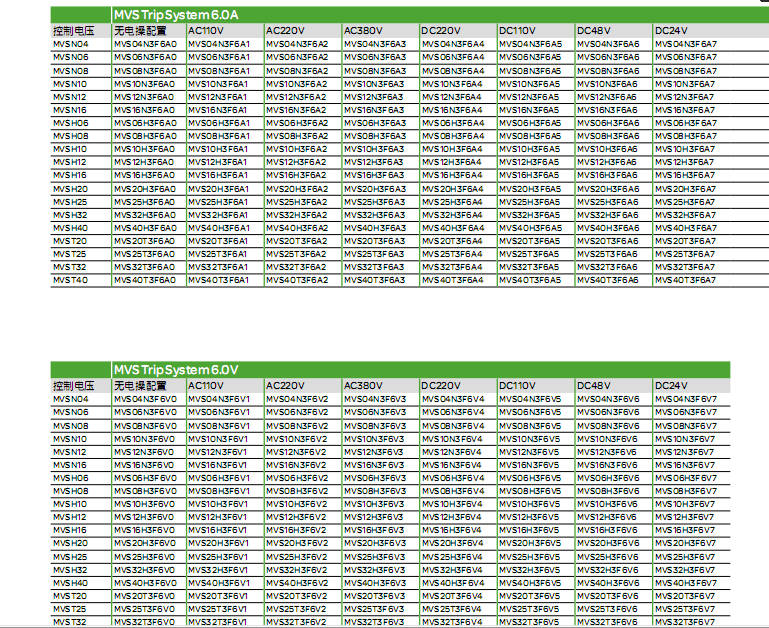The height and width of the screenshot is (628, 769).
Task: Click the MVS TripSystem 6.0A table title
Action: 175,17
